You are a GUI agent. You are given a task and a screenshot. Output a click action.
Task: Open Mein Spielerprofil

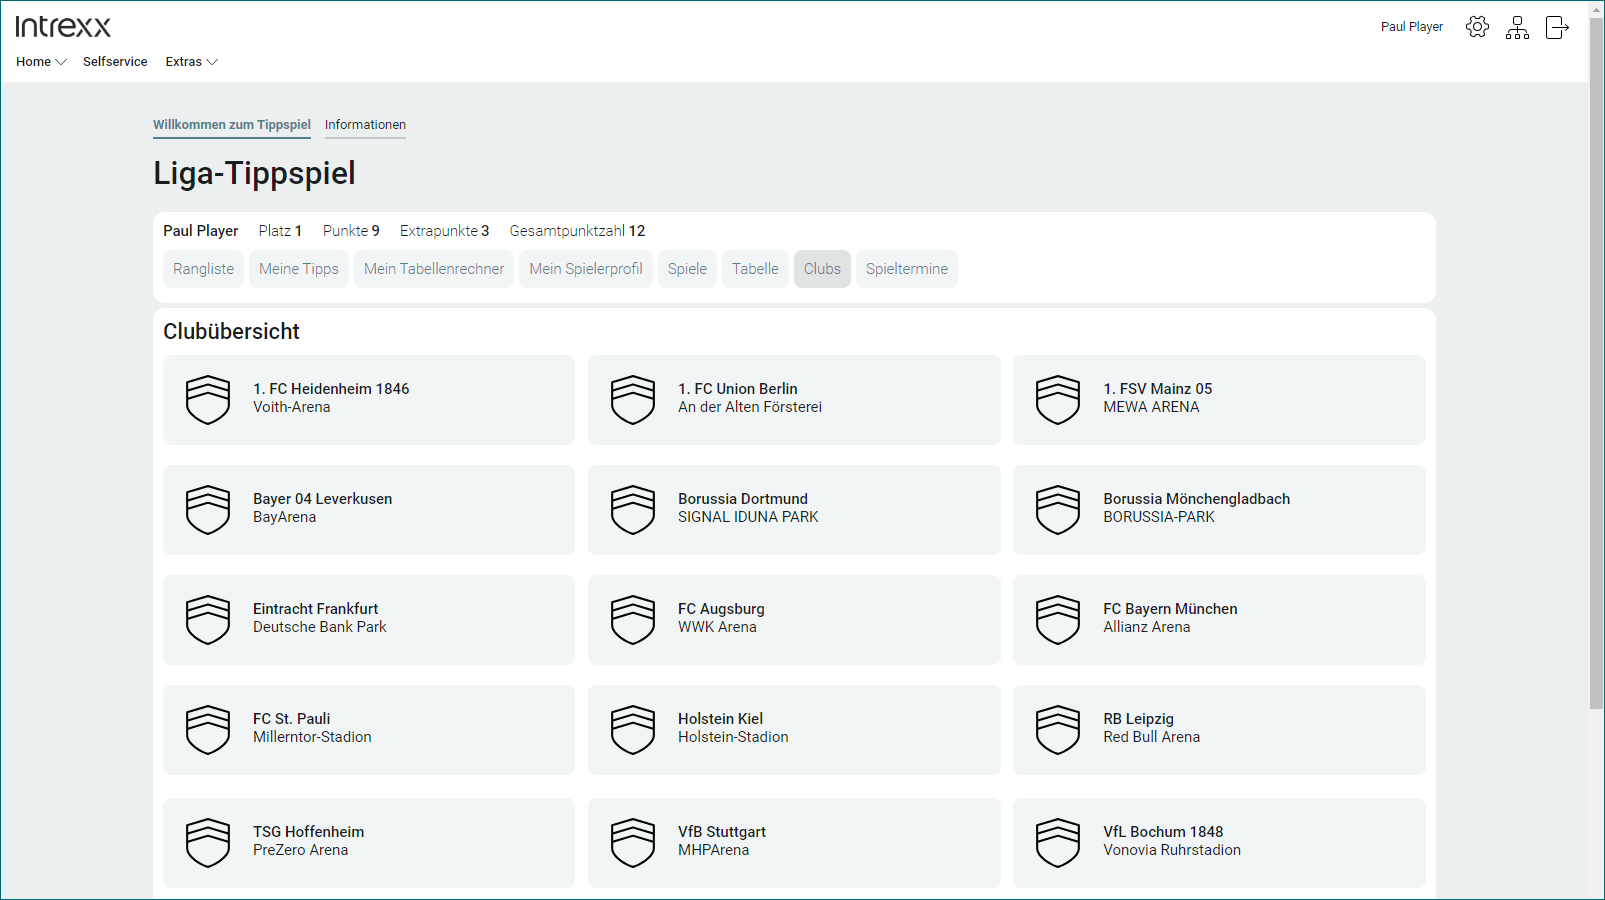click(586, 269)
